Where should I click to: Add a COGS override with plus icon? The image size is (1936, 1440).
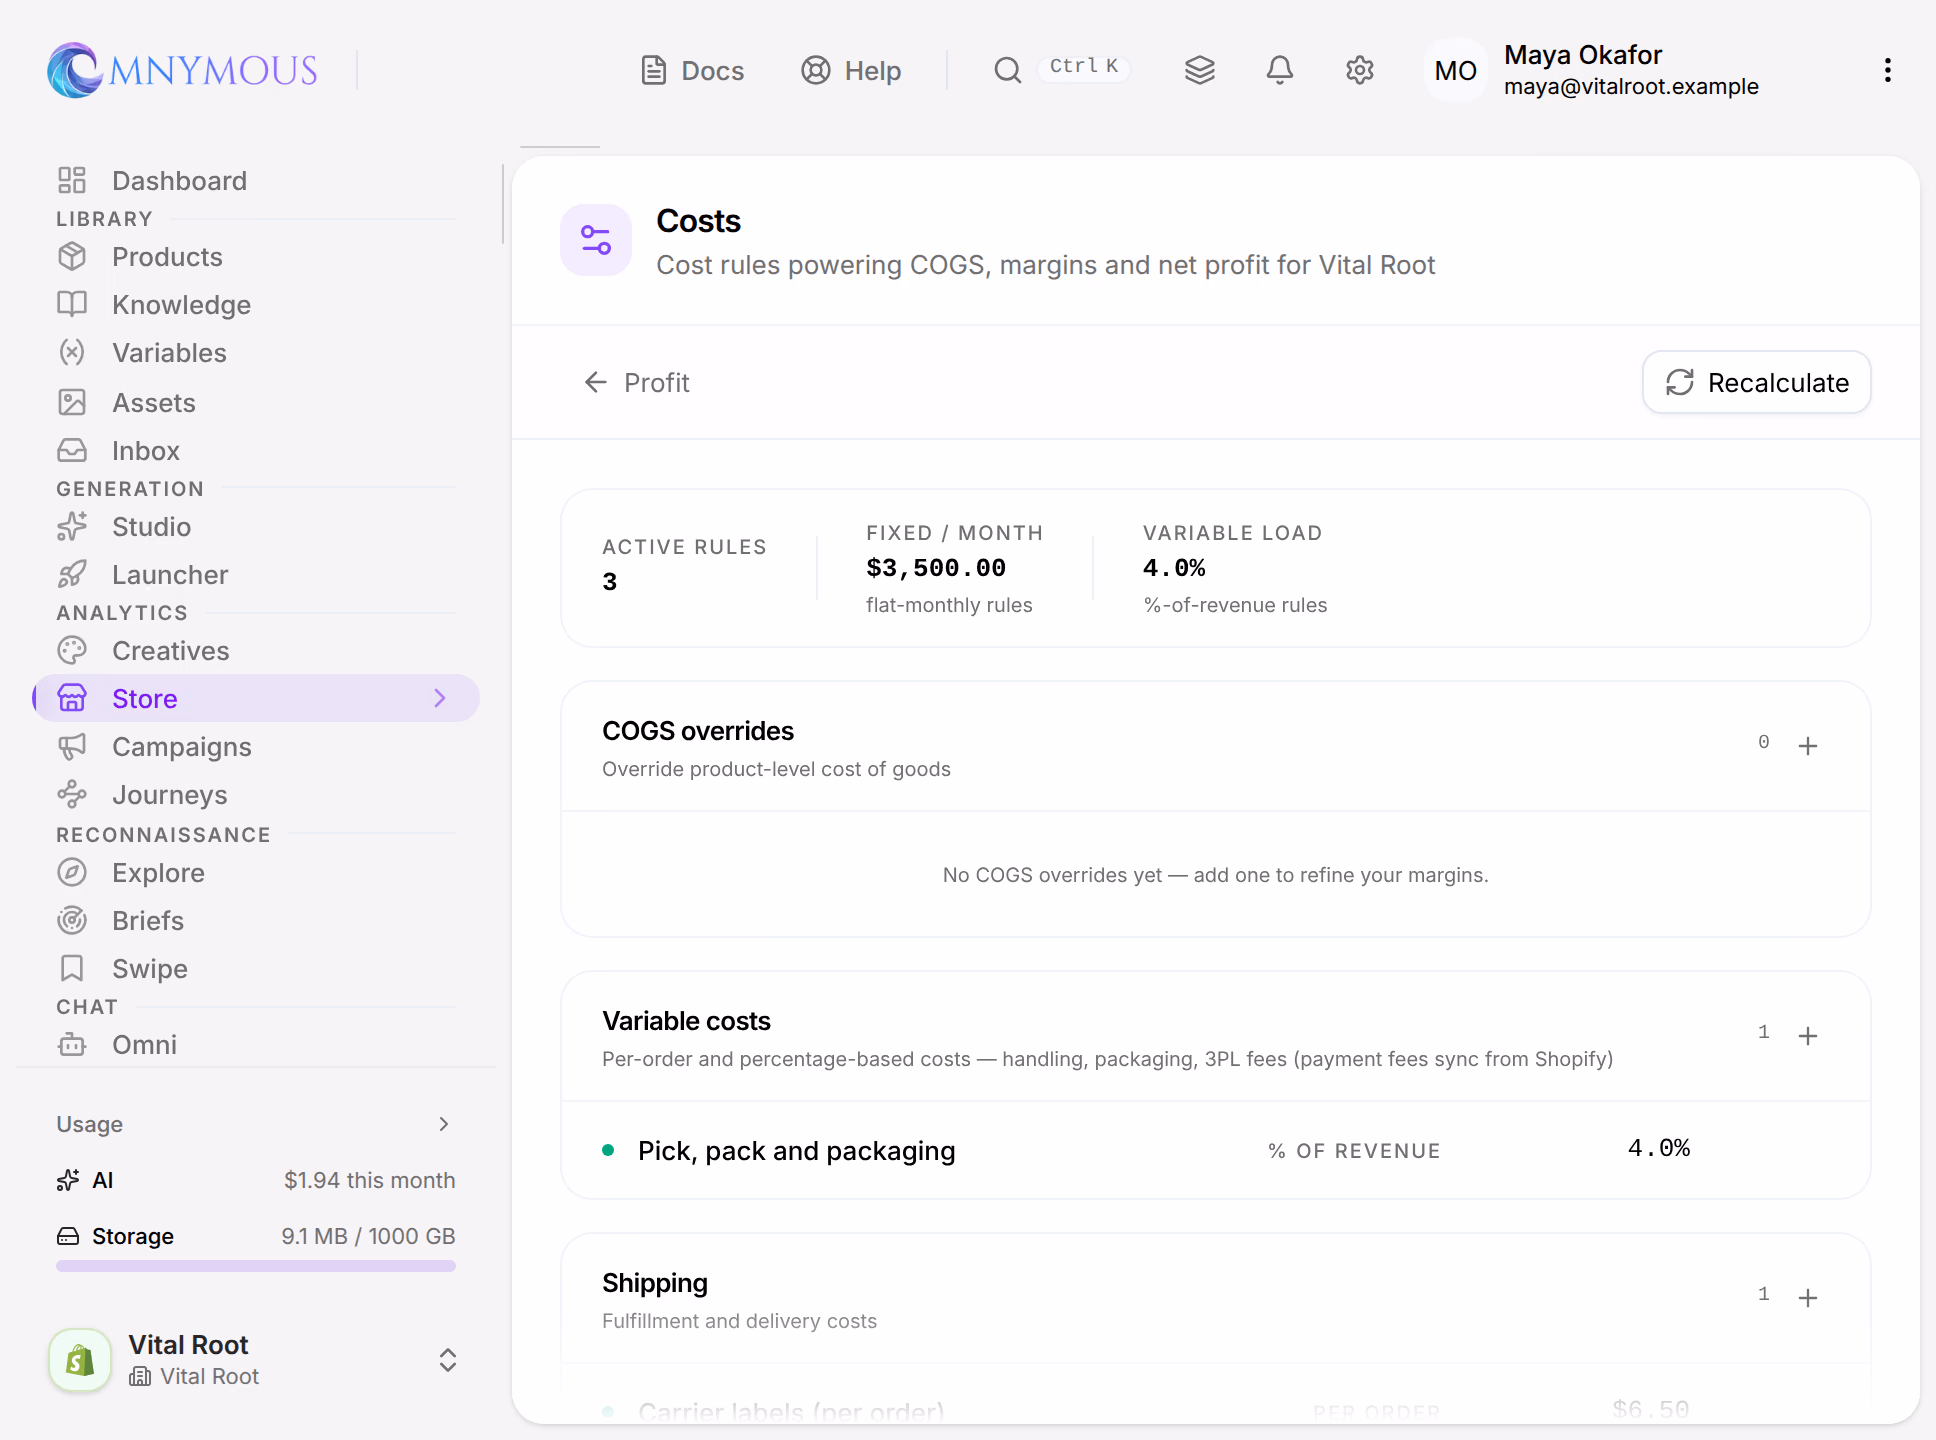pyautogui.click(x=1808, y=746)
